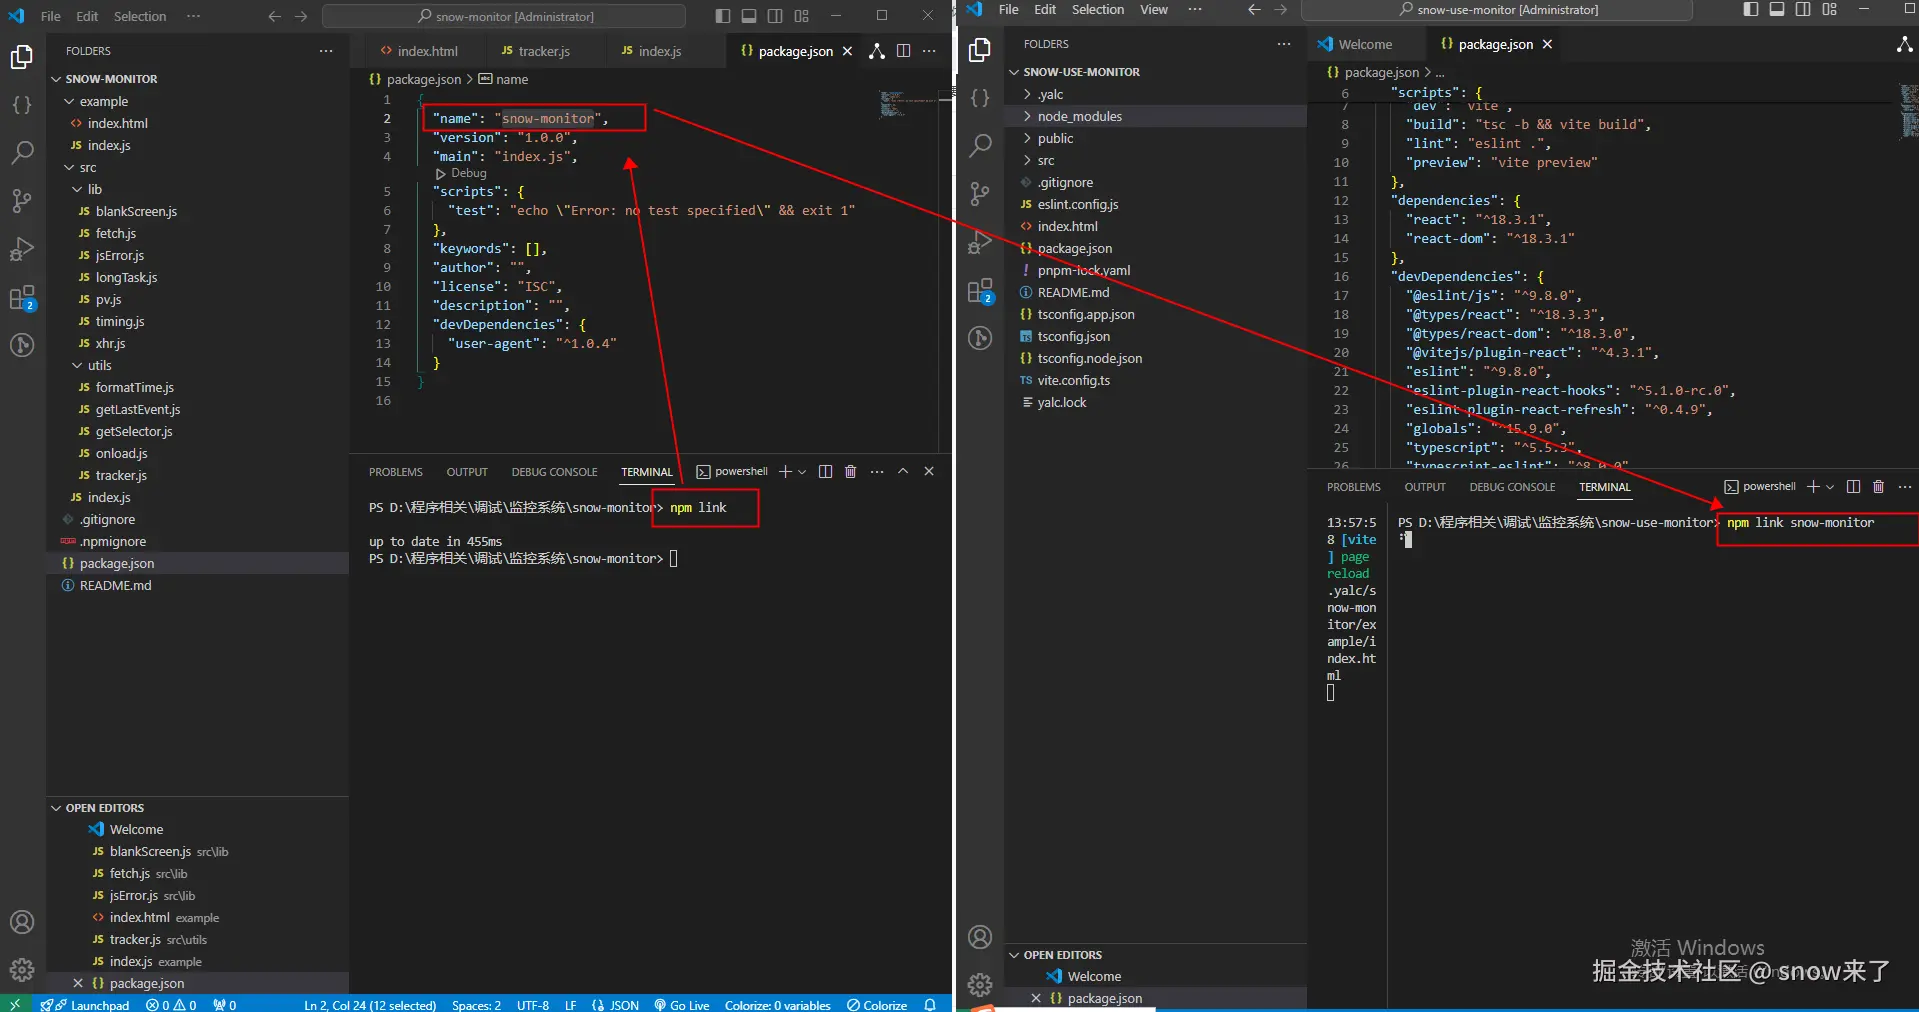Open vite.config.ts in snow-use-monitor explorer
1919x1012 pixels.
pyautogui.click(x=1073, y=380)
